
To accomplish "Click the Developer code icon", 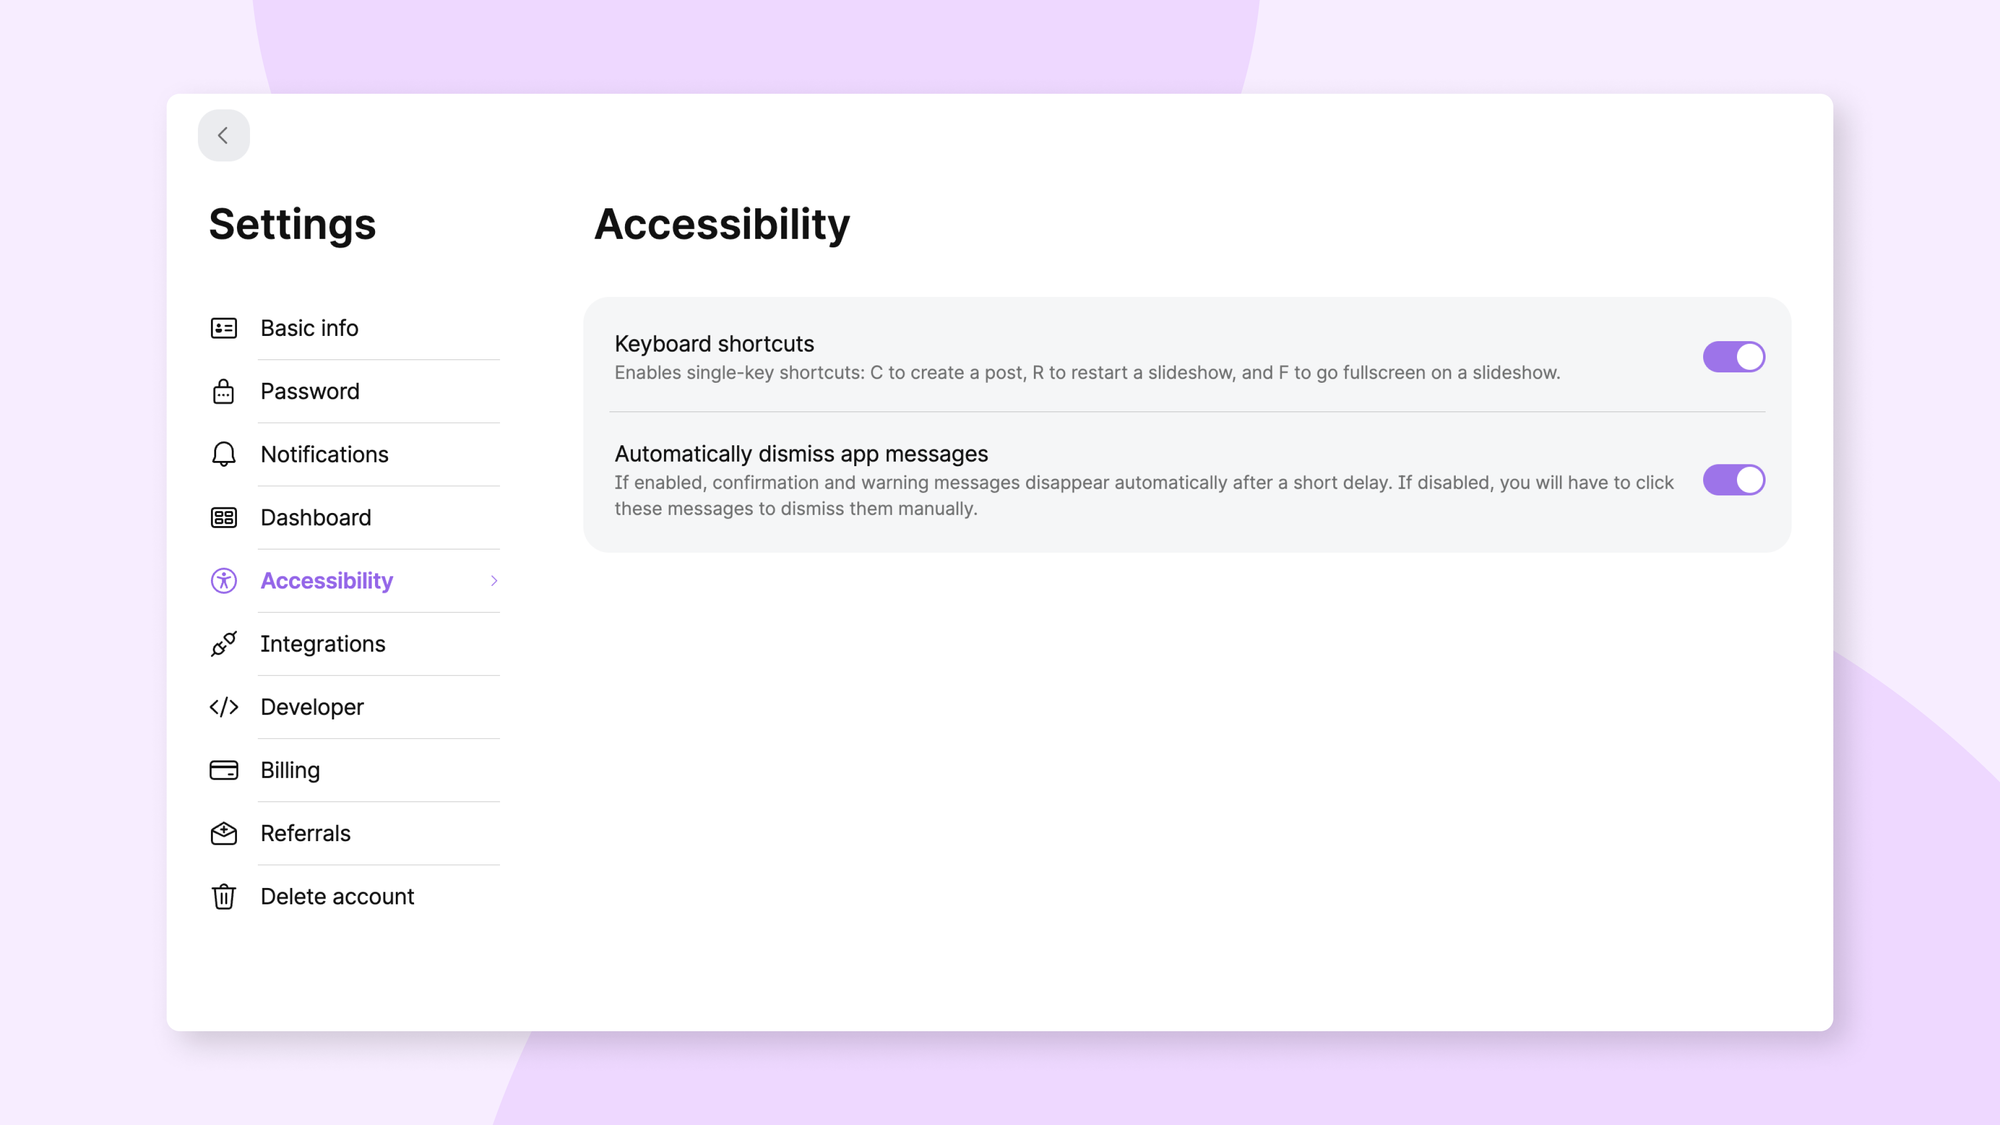I will 224,707.
